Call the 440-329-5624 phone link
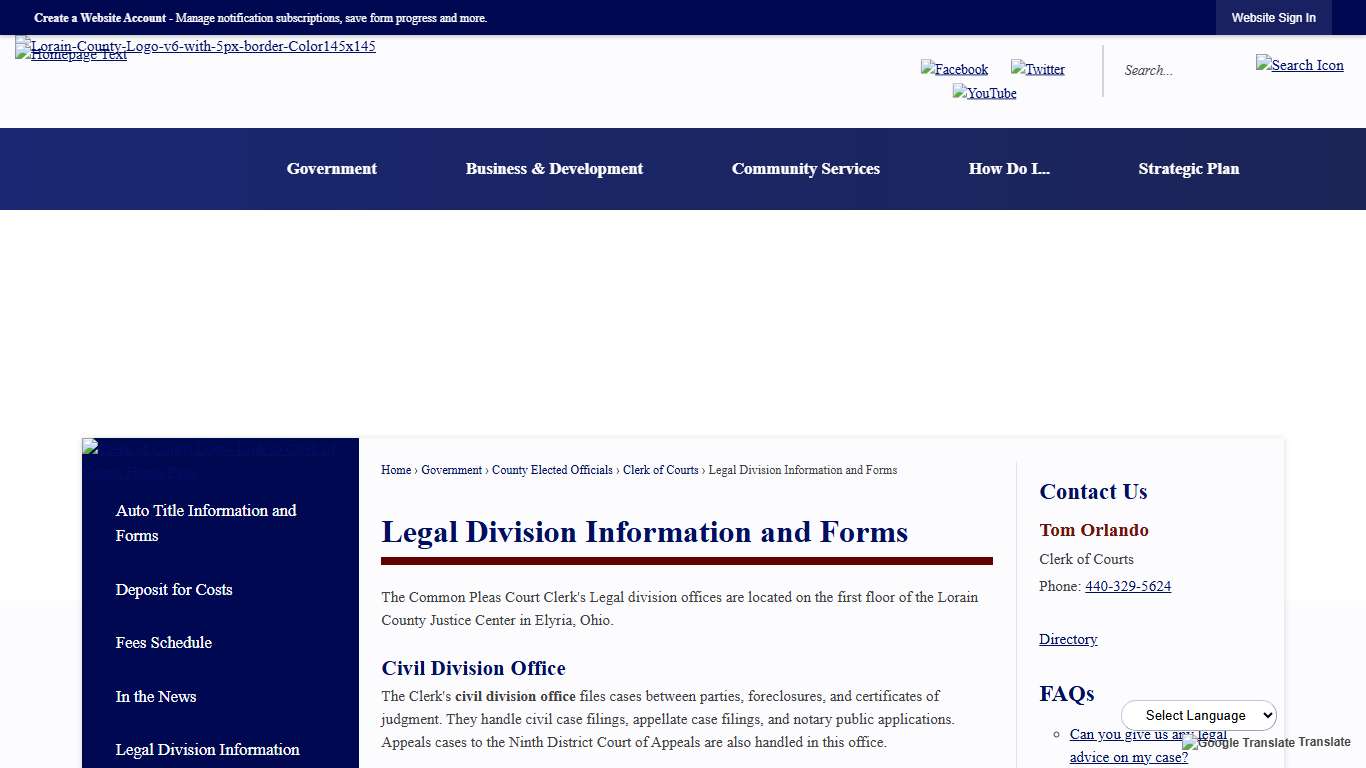The width and height of the screenshot is (1366, 768). click(1128, 586)
